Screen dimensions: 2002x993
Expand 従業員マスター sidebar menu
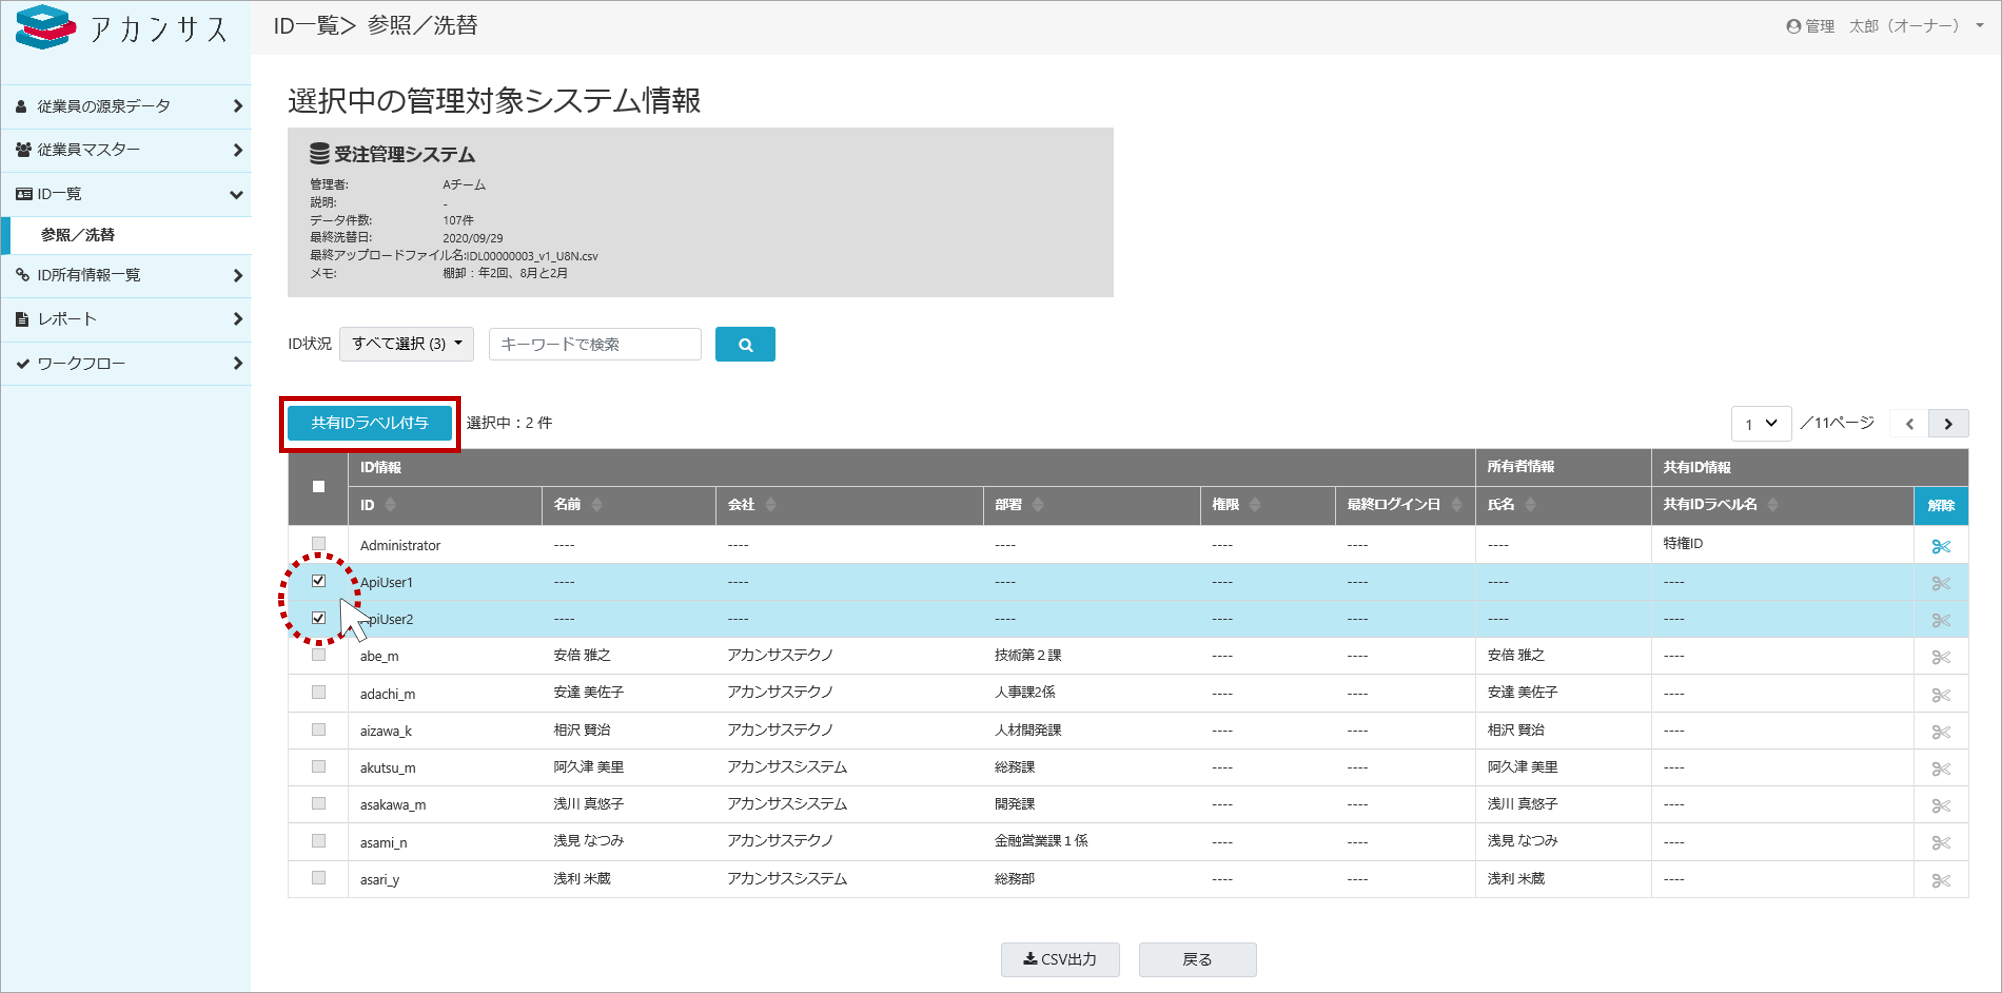[x=126, y=150]
